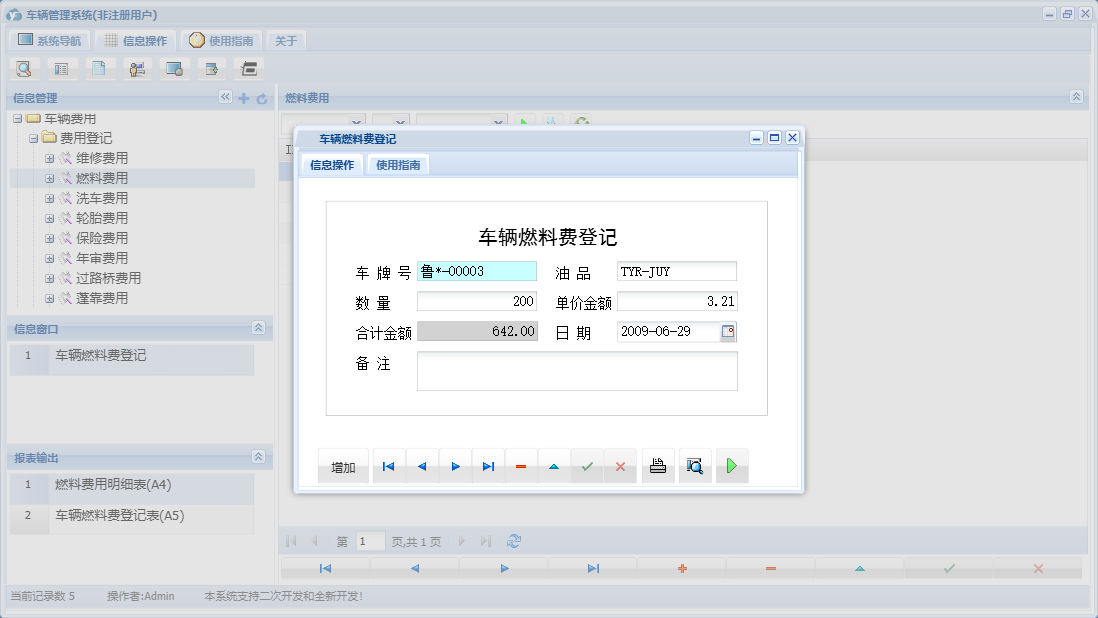Print the fuel fee record

point(657,466)
